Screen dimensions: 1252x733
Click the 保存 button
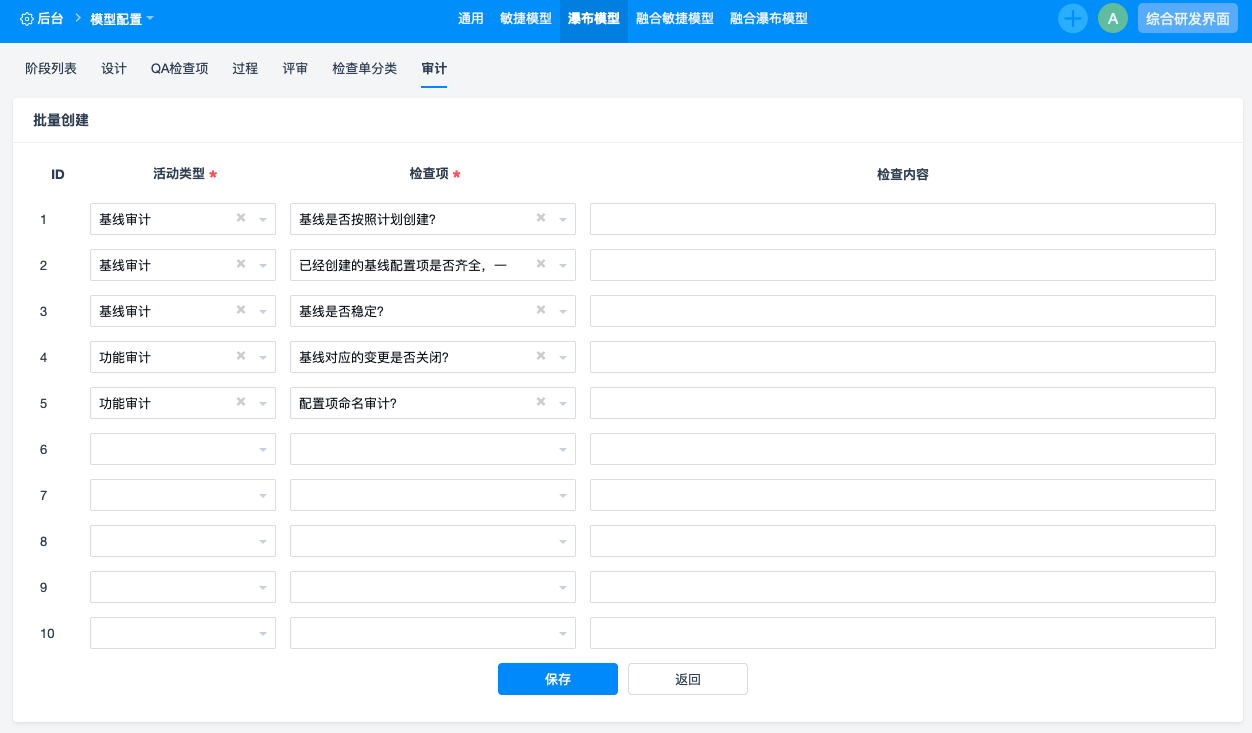click(557, 679)
